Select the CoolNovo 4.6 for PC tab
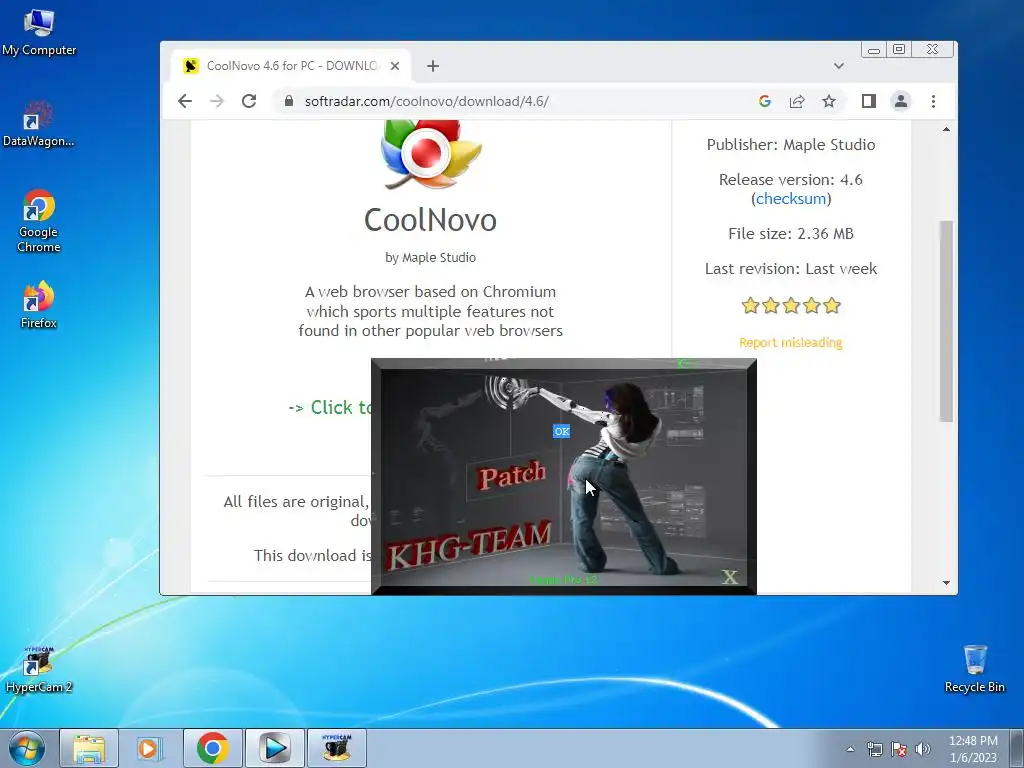The image size is (1024, 768). click(x=292, y=66)
